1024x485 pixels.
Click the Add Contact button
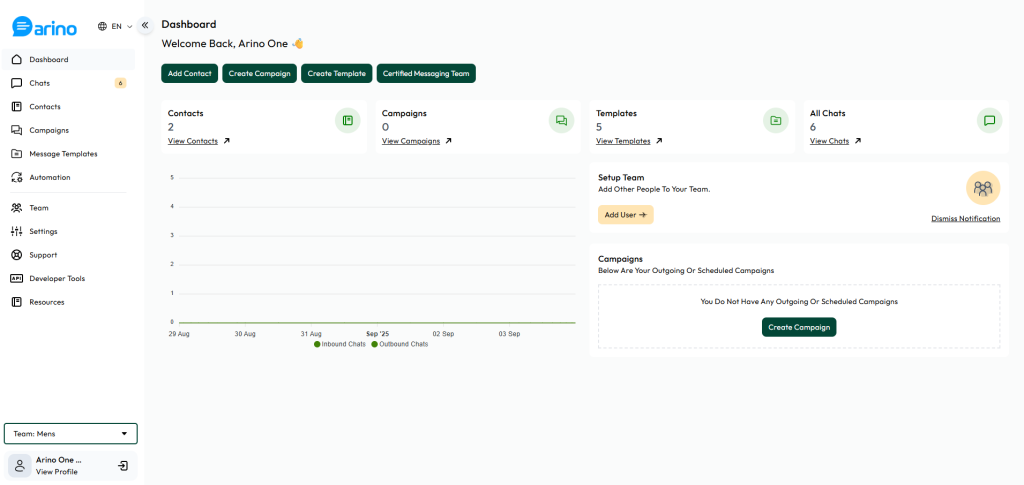[189, 74]
